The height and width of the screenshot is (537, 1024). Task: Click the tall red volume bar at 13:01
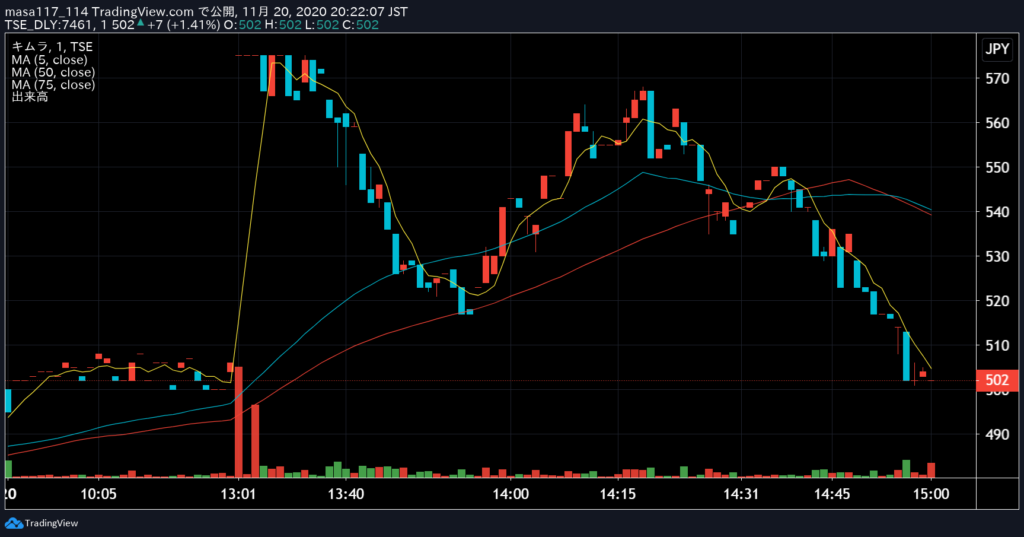coord(238,422)
